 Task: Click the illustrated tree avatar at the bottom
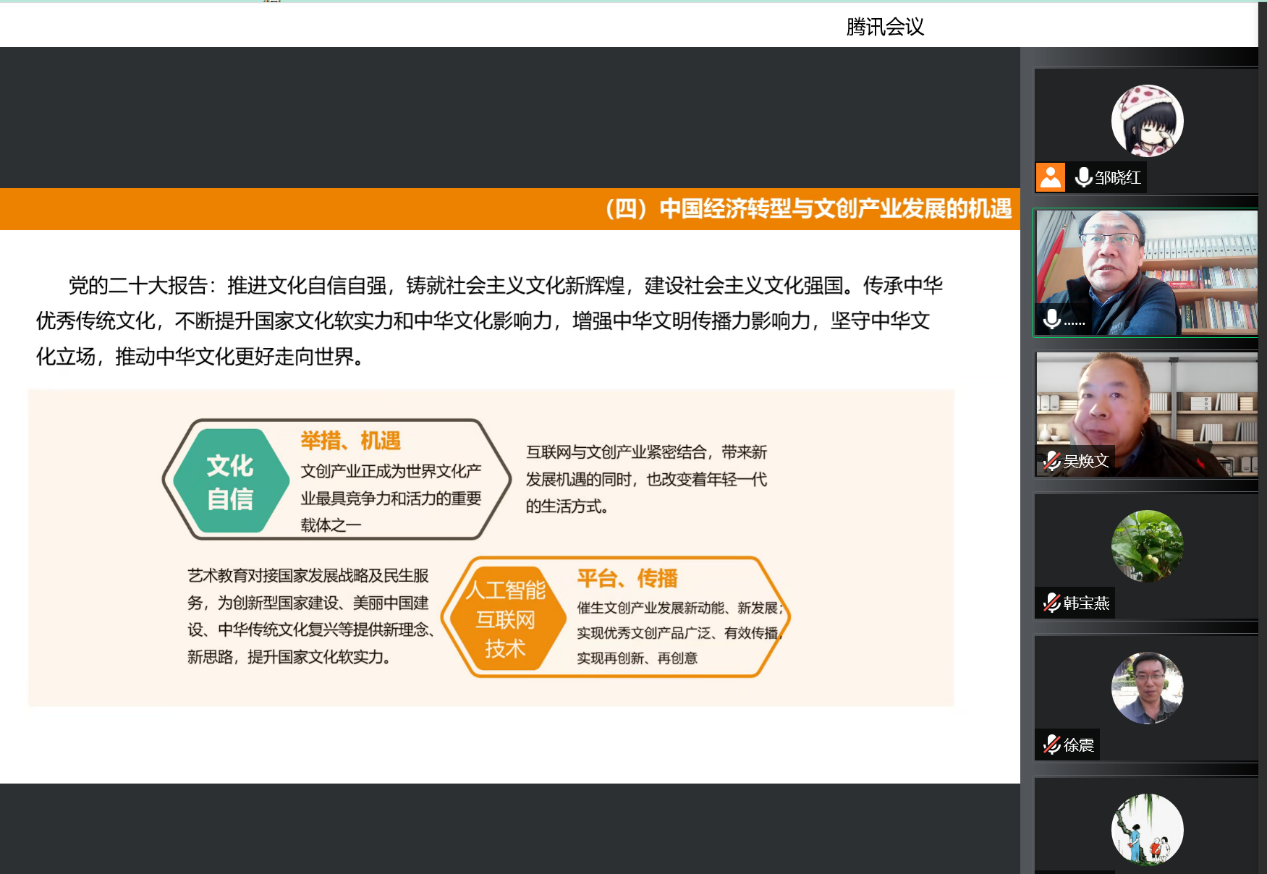(x=1147, y=830)
